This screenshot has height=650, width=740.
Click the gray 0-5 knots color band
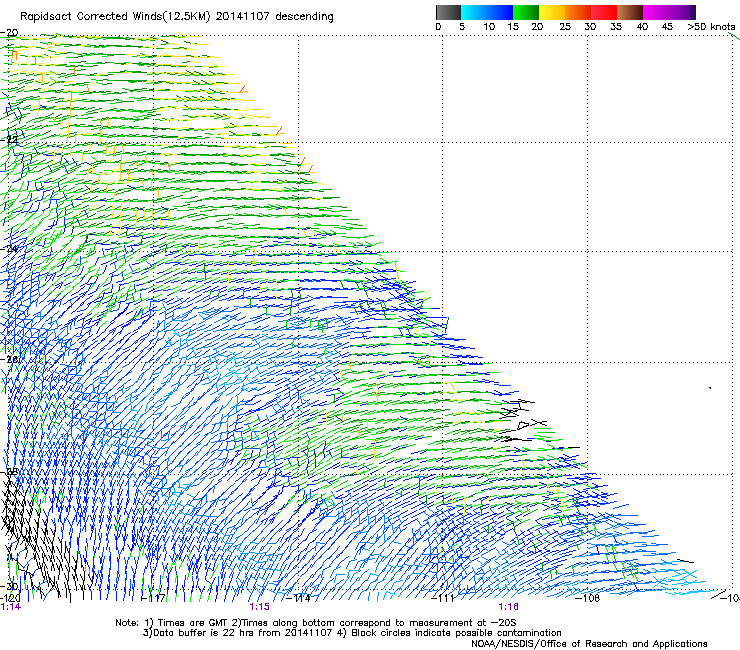point(448,12)
